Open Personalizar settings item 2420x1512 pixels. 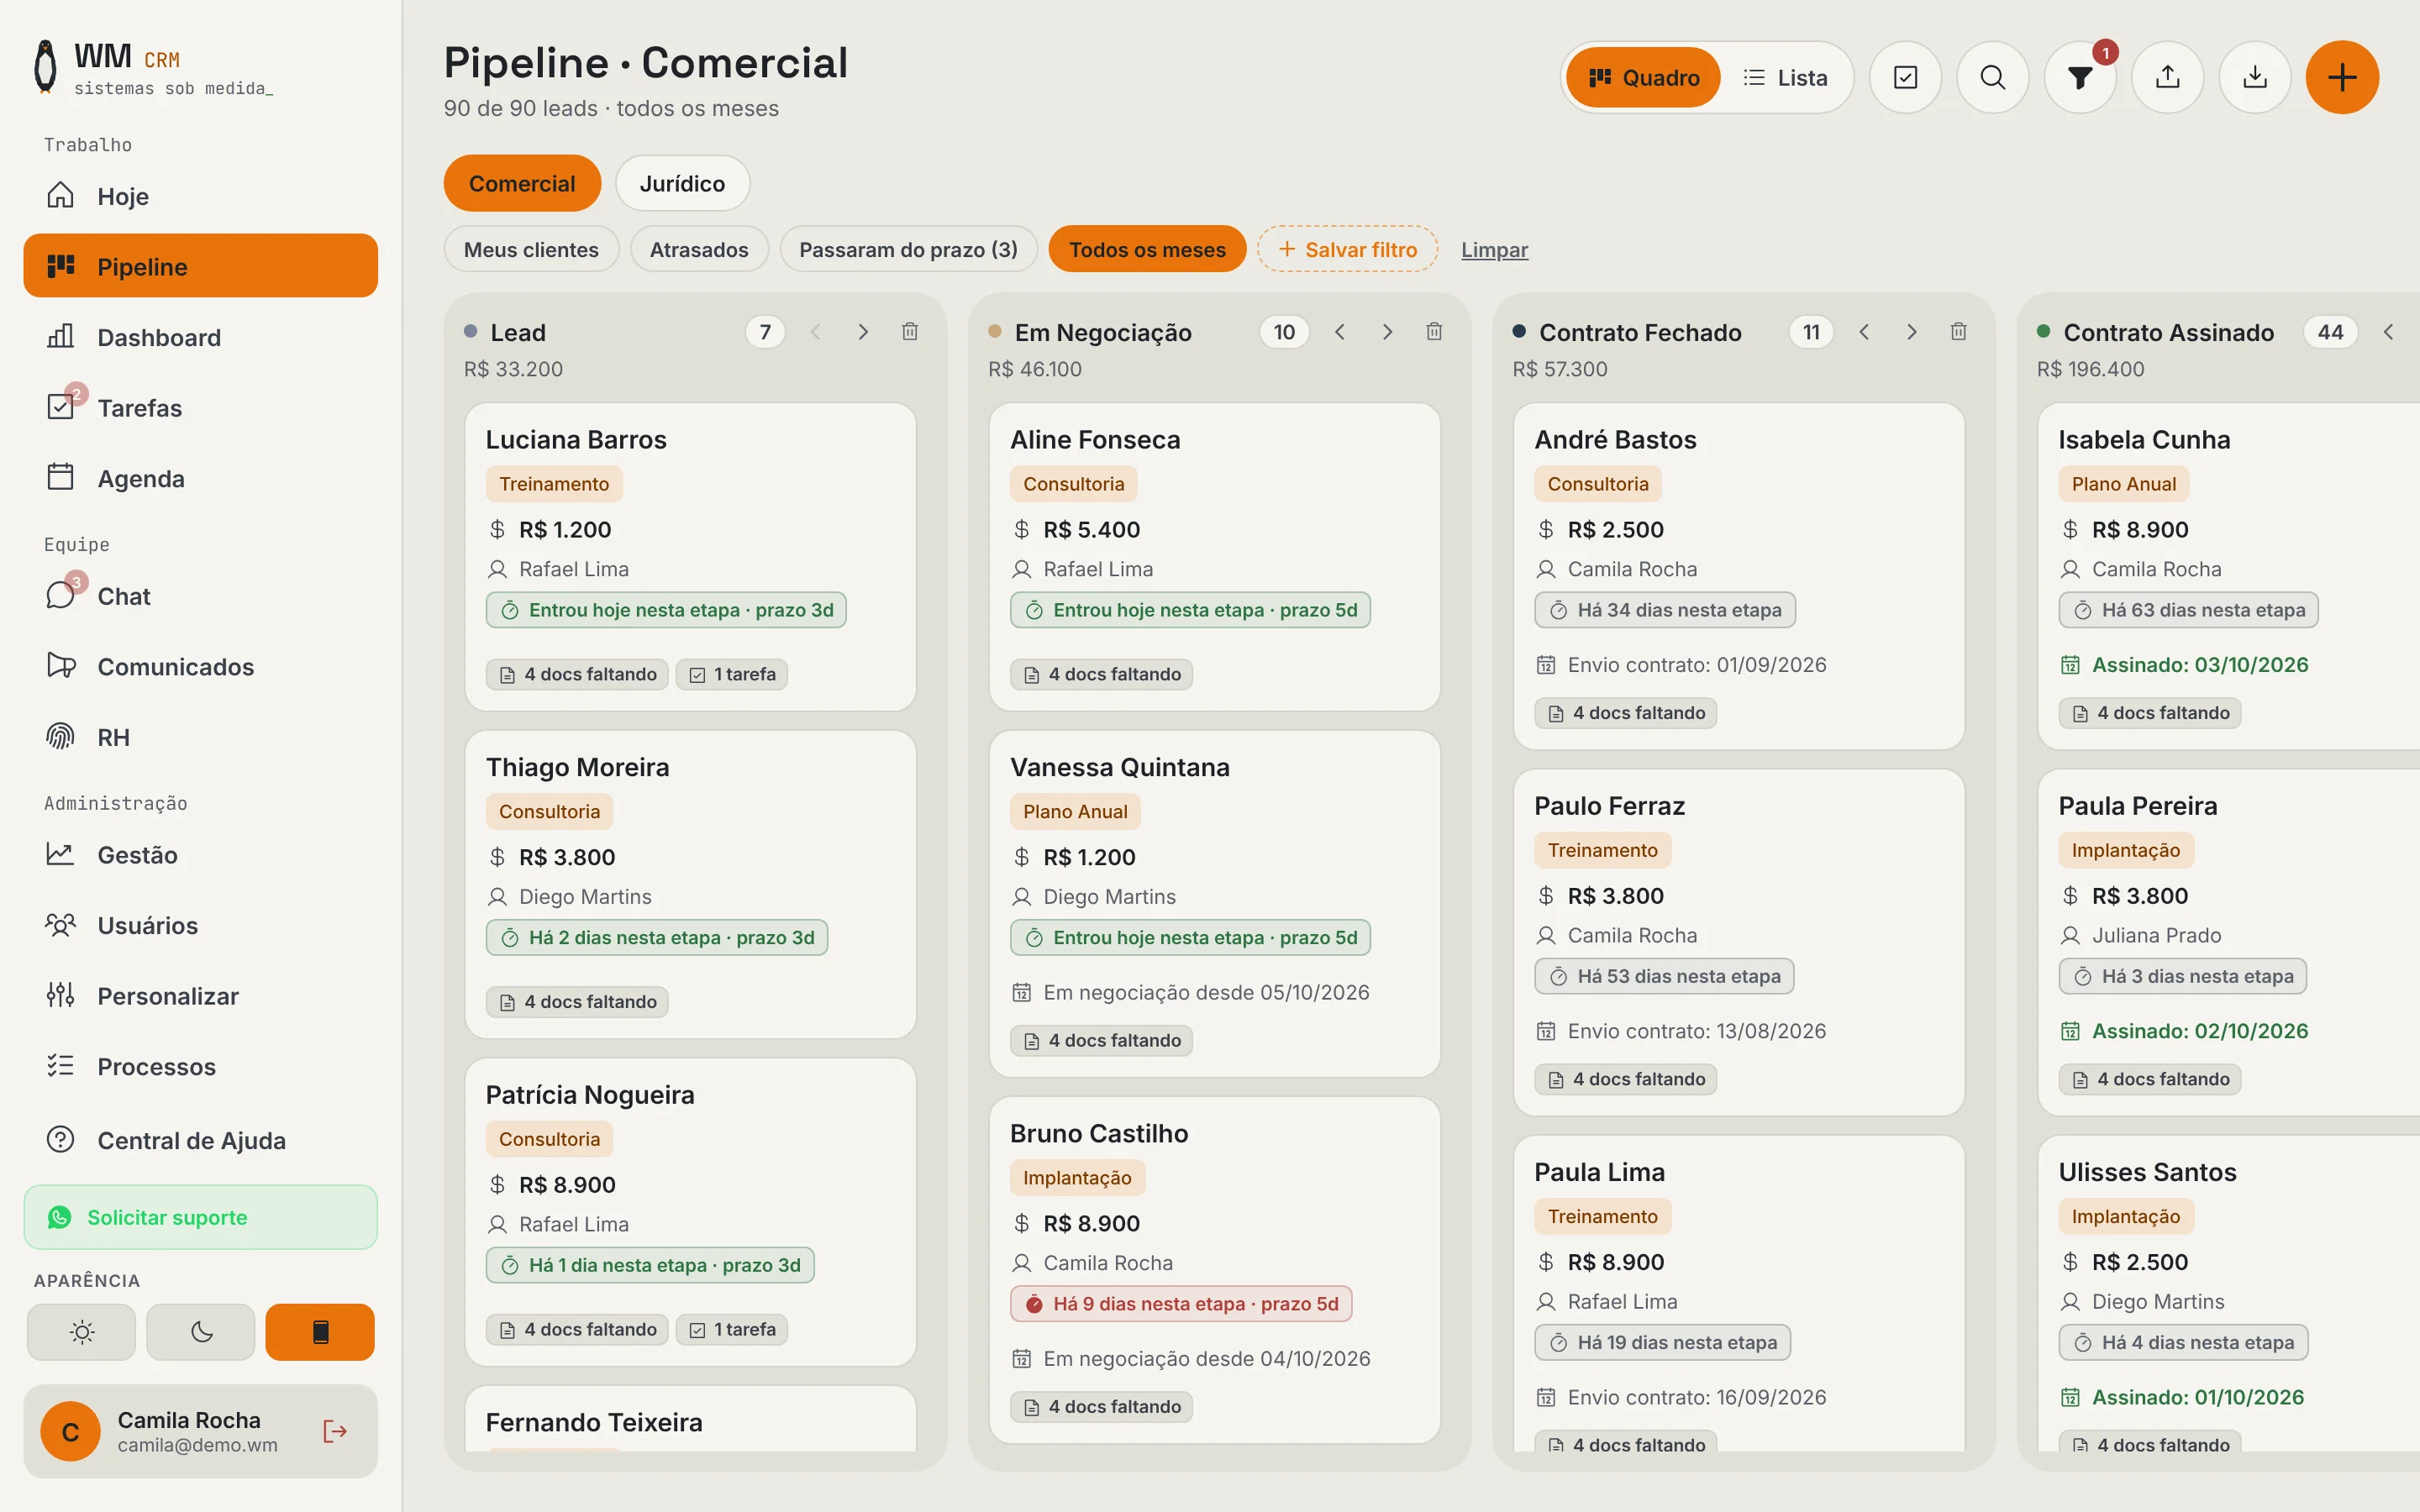(201, 996)
